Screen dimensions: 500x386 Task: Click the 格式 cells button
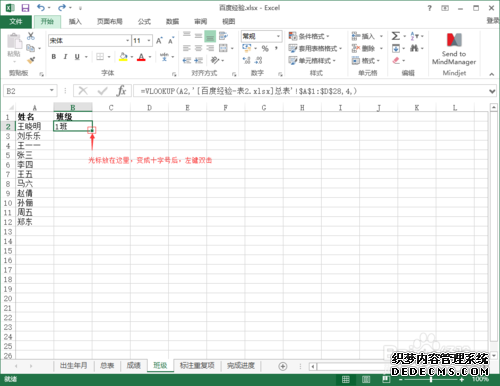tap(366, 61)
